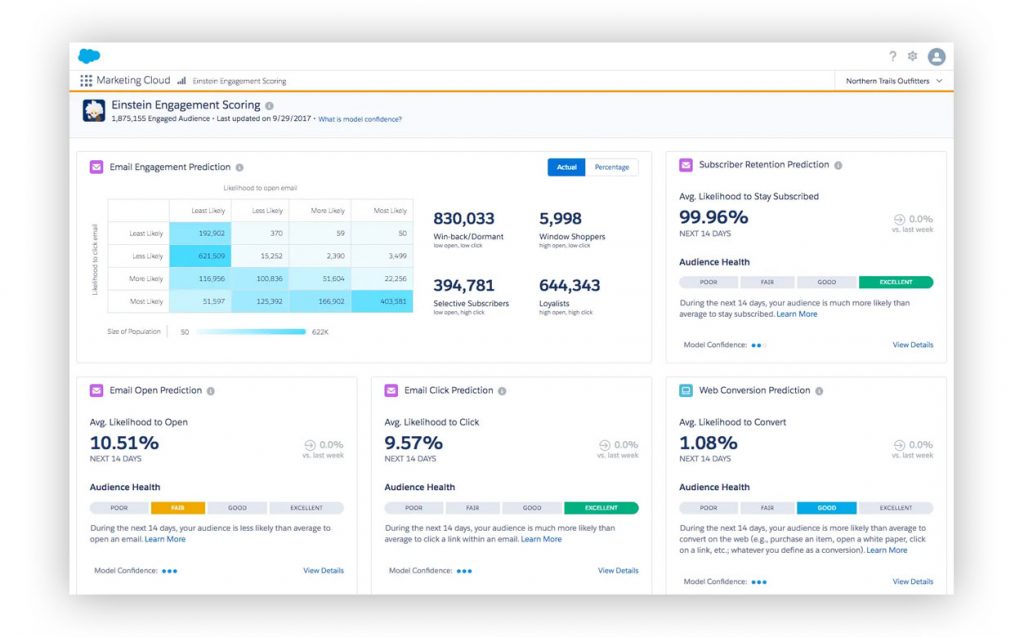Click info icon beside Subscriber Retention Prediction

click(838, 165)
